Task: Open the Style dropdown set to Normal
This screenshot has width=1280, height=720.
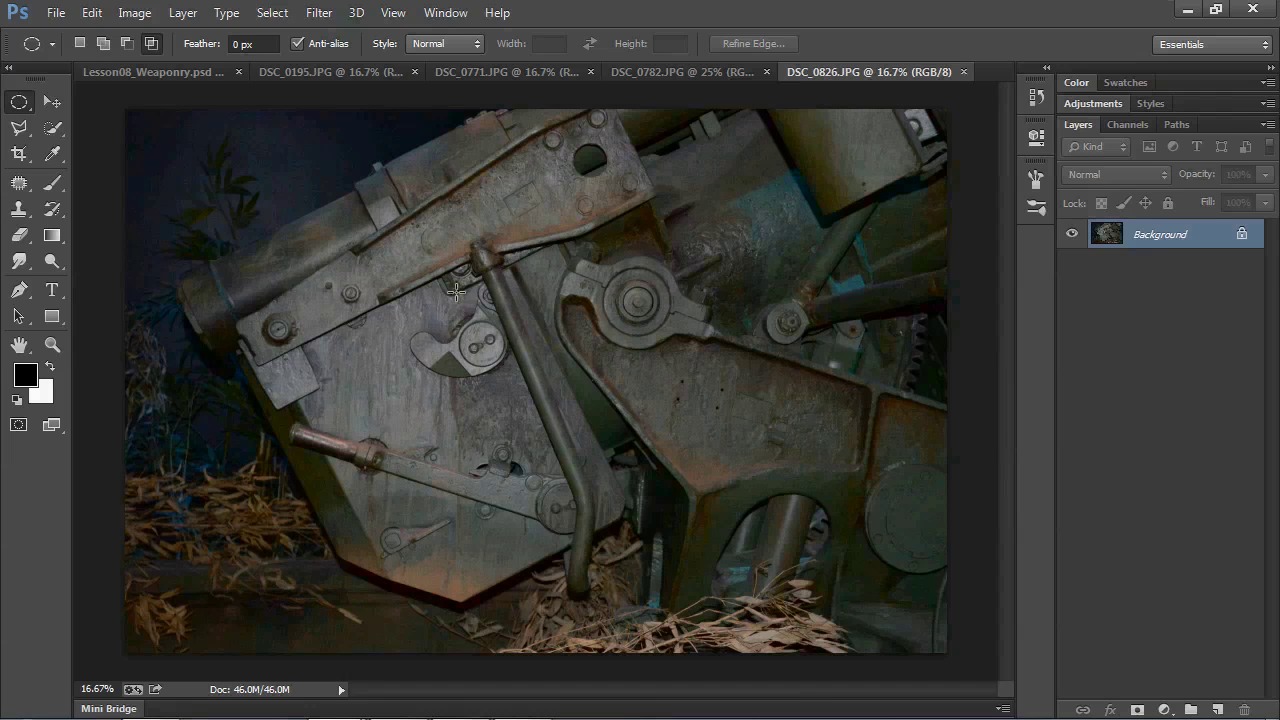Action: [x=446, y=44]
